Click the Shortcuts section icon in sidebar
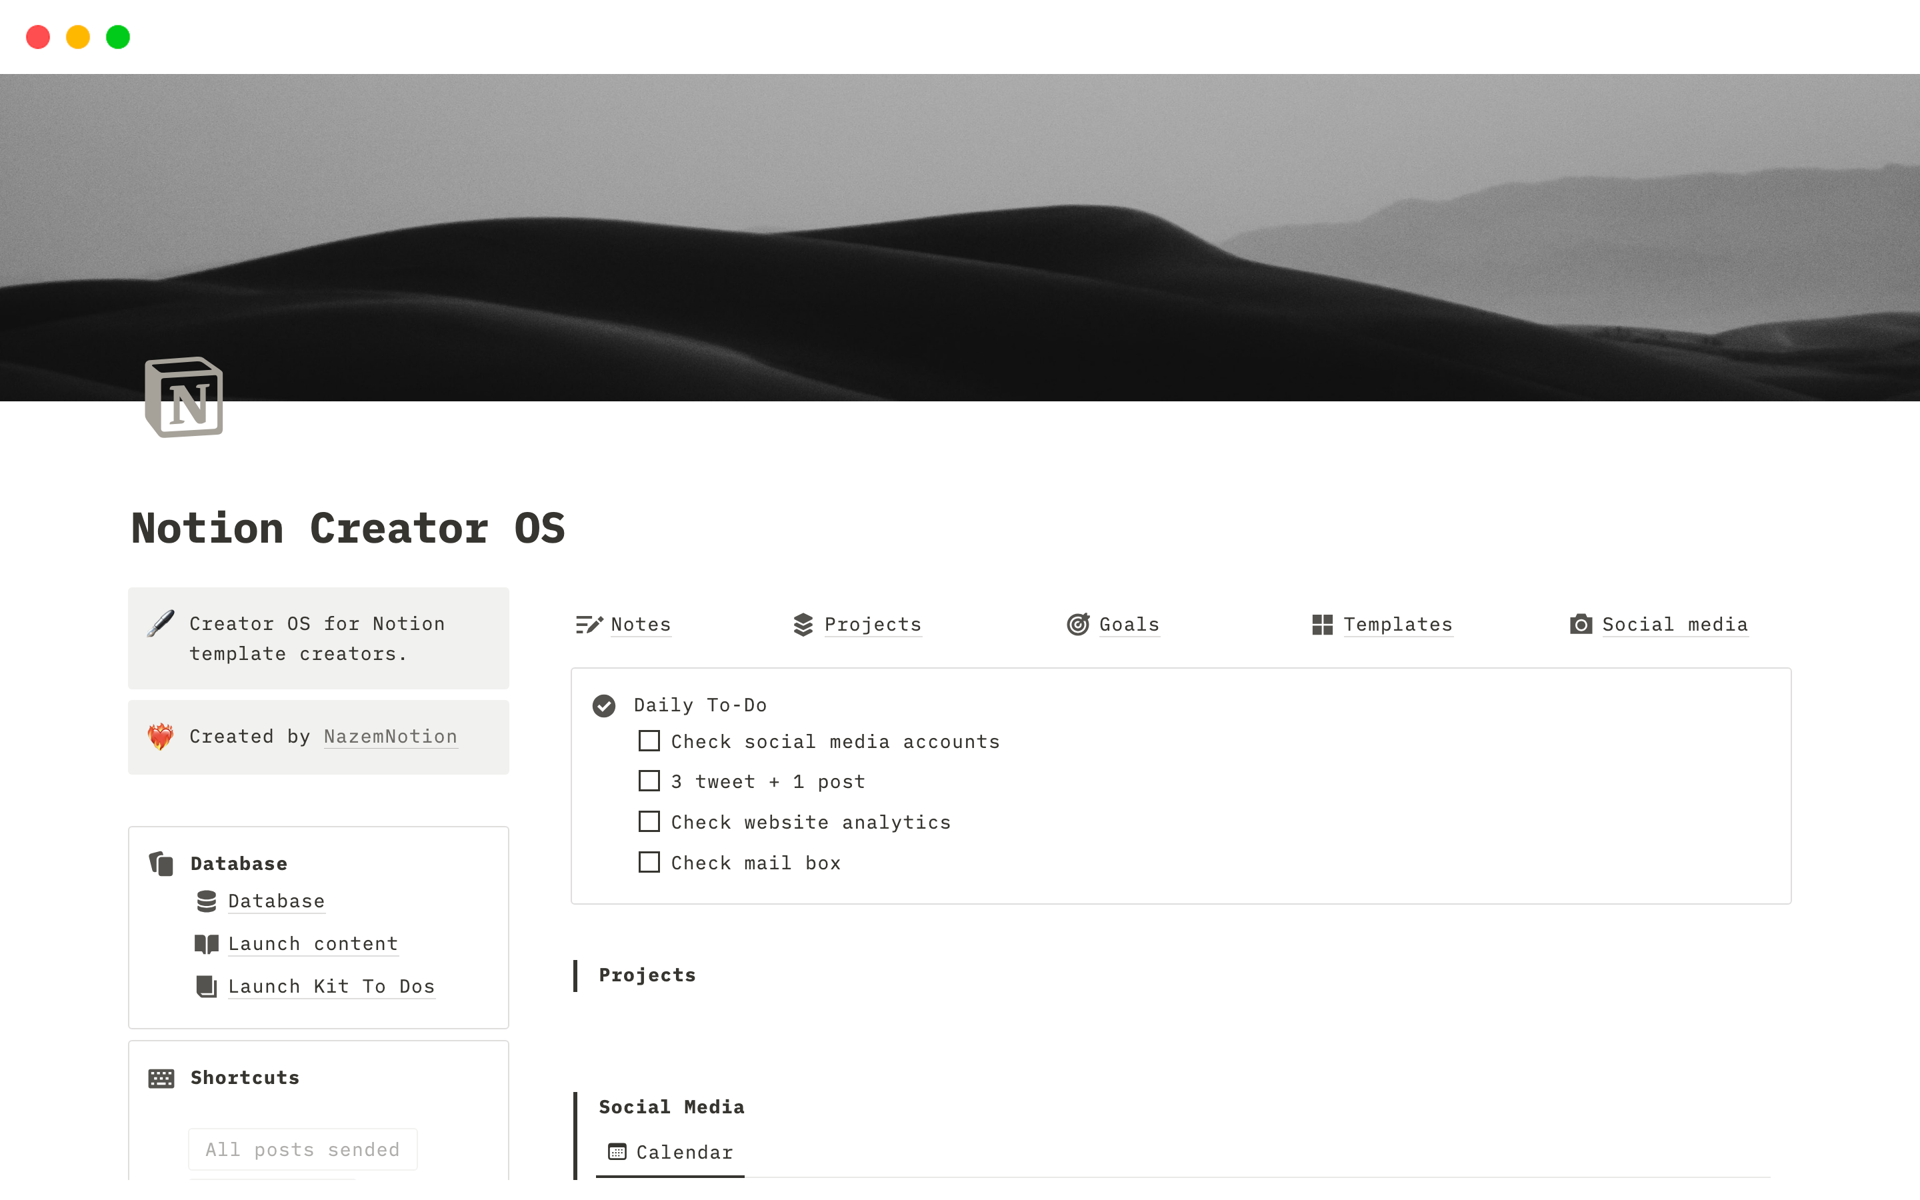Image resolution: width=1920 pixels, height=1200 pixels. pos(163,1077)
